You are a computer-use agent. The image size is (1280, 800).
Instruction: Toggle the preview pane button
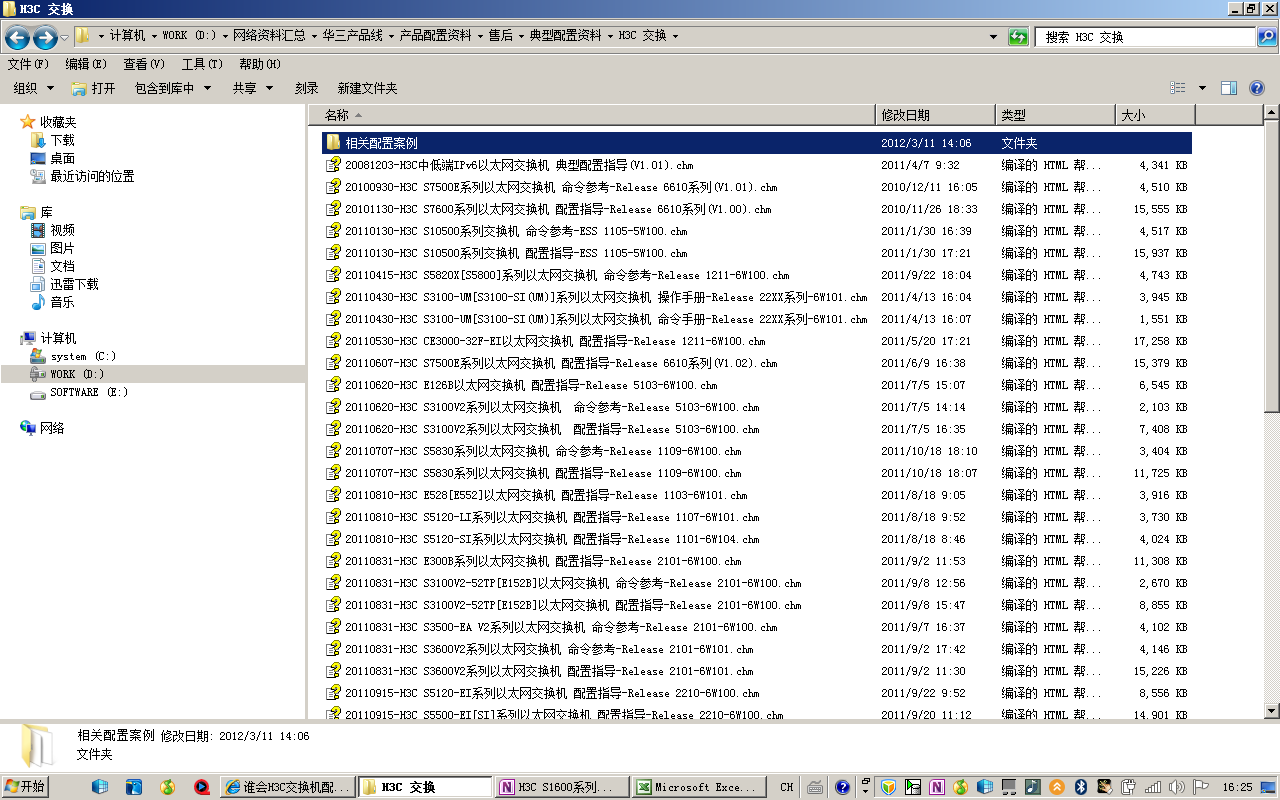[1229, 88]
